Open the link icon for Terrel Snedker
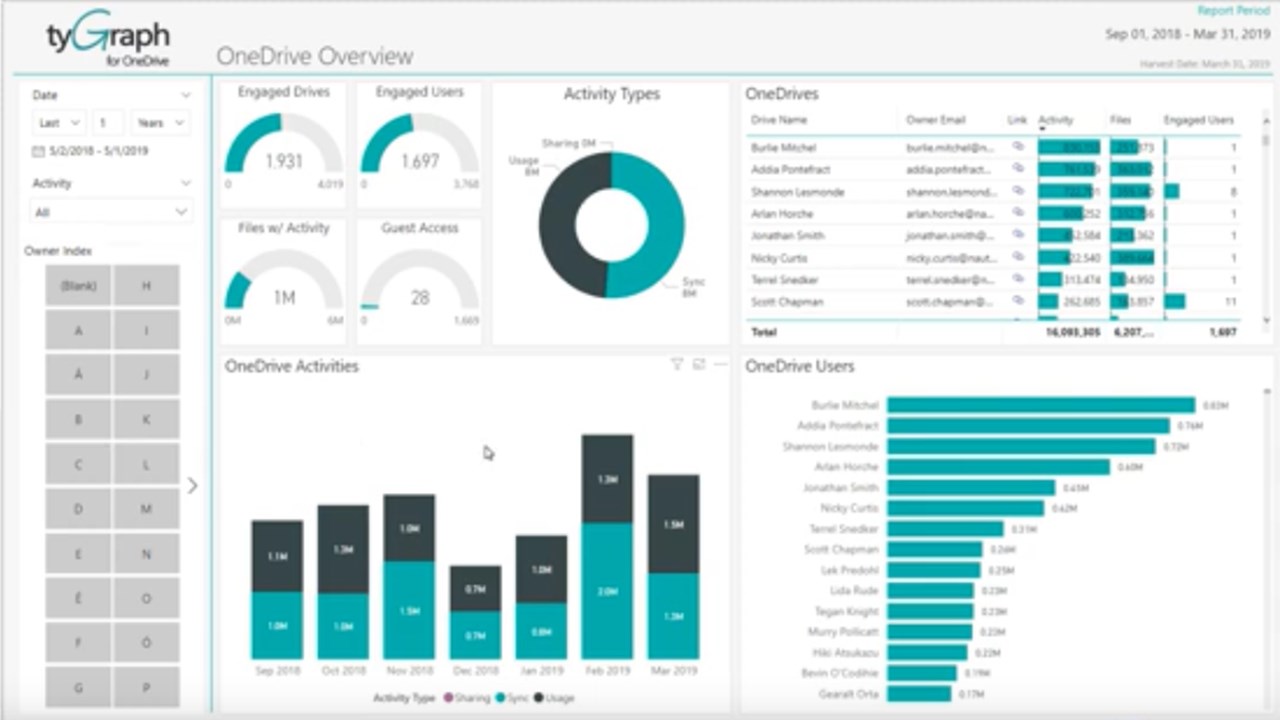 tap(1018, 279)
